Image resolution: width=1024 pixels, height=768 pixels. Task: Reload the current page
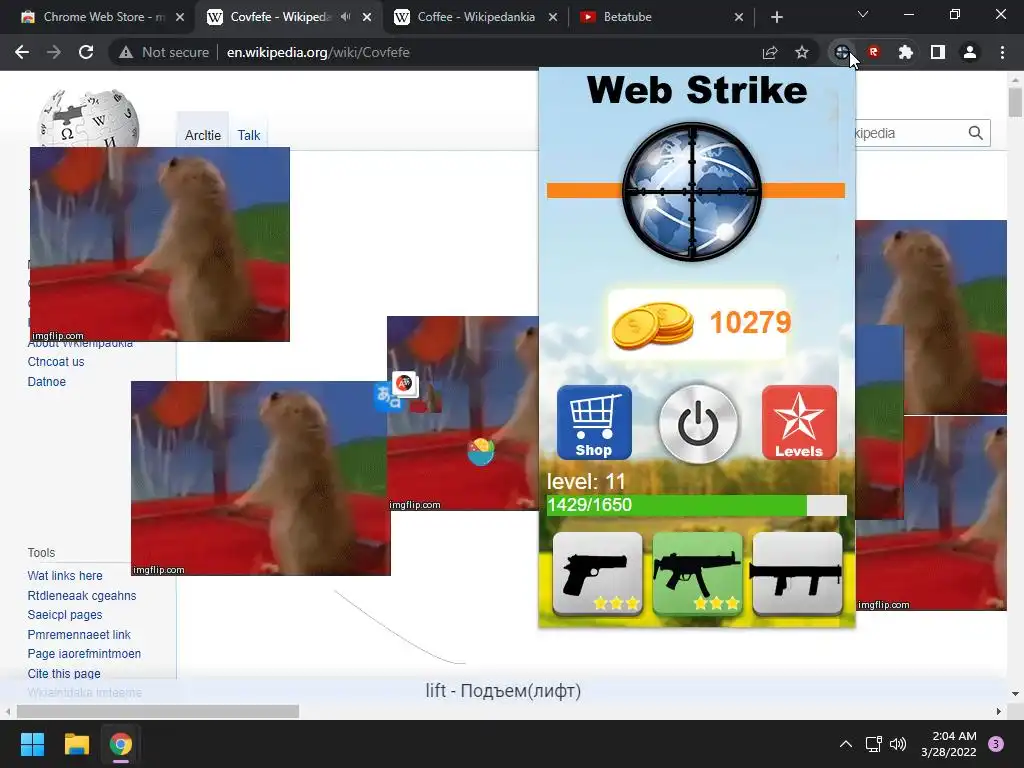[x=86, y=52]
